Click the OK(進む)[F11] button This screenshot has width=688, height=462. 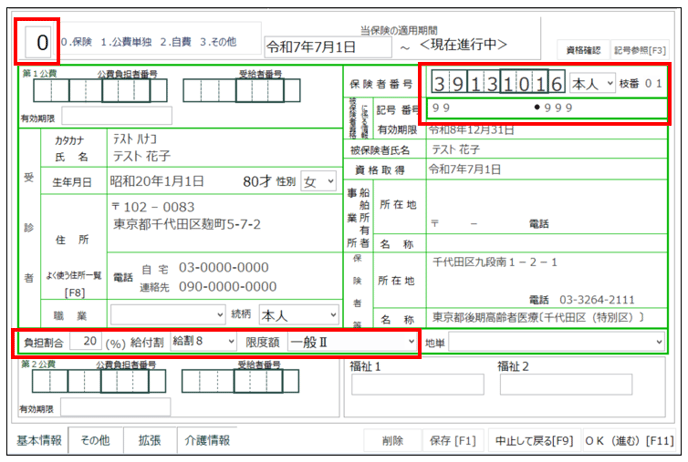[x=628, y=440]
